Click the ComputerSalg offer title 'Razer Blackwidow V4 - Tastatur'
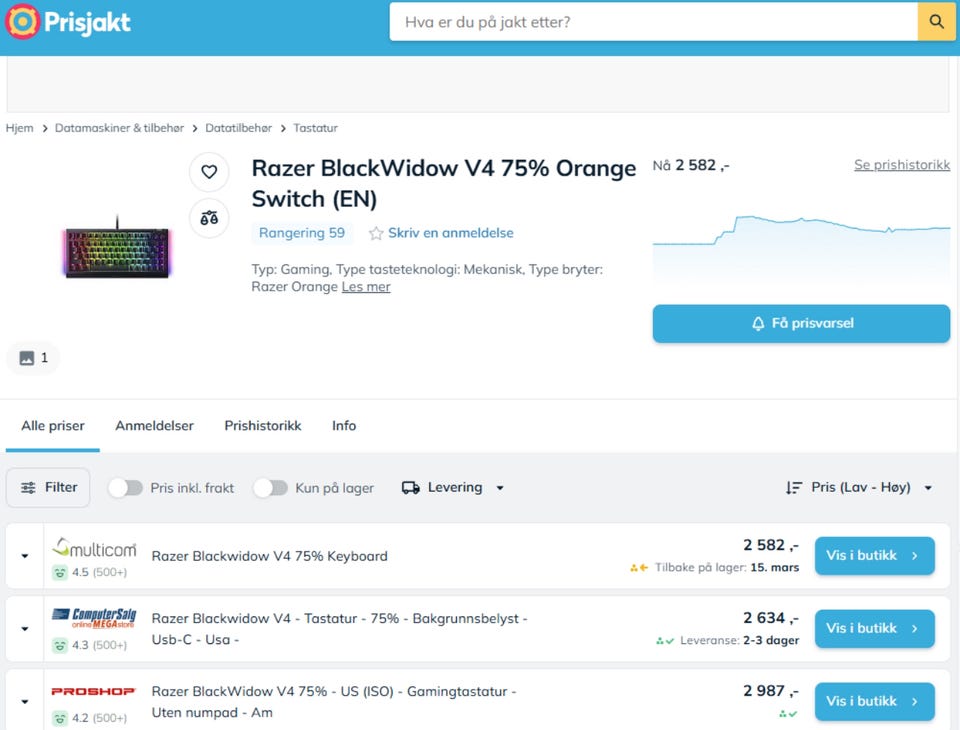The width and height of the screenshot is (960, 730). tap(339, 629)
